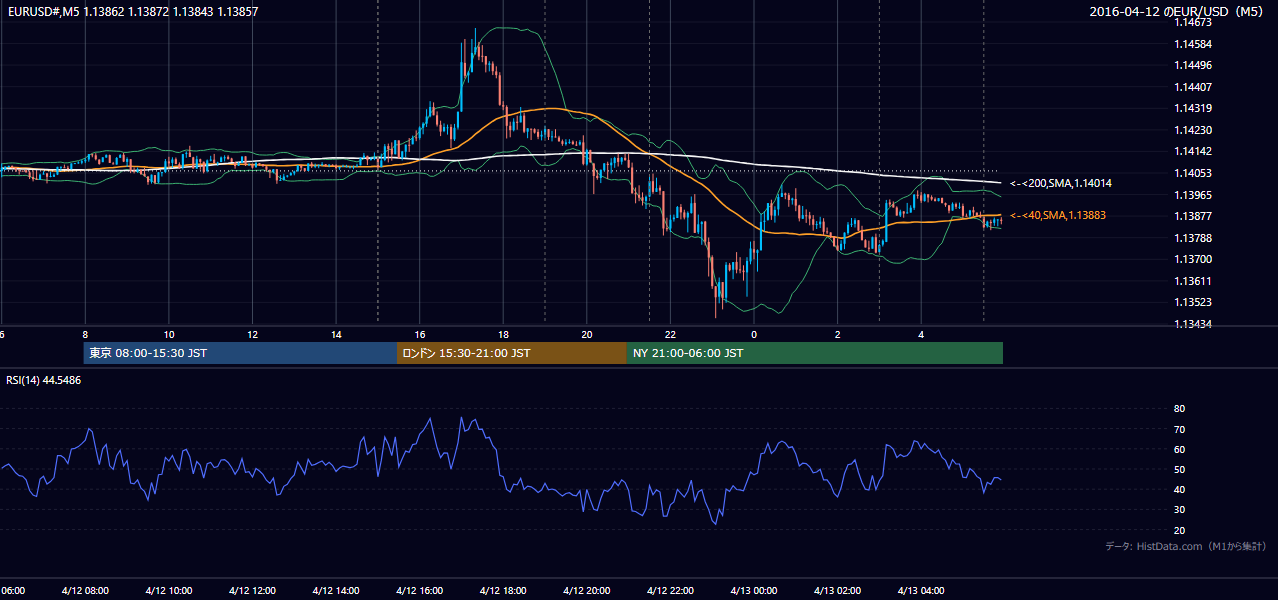Click the 4/13 04:00 time axis label
1278x600 pixels.
tap(922, 591)
